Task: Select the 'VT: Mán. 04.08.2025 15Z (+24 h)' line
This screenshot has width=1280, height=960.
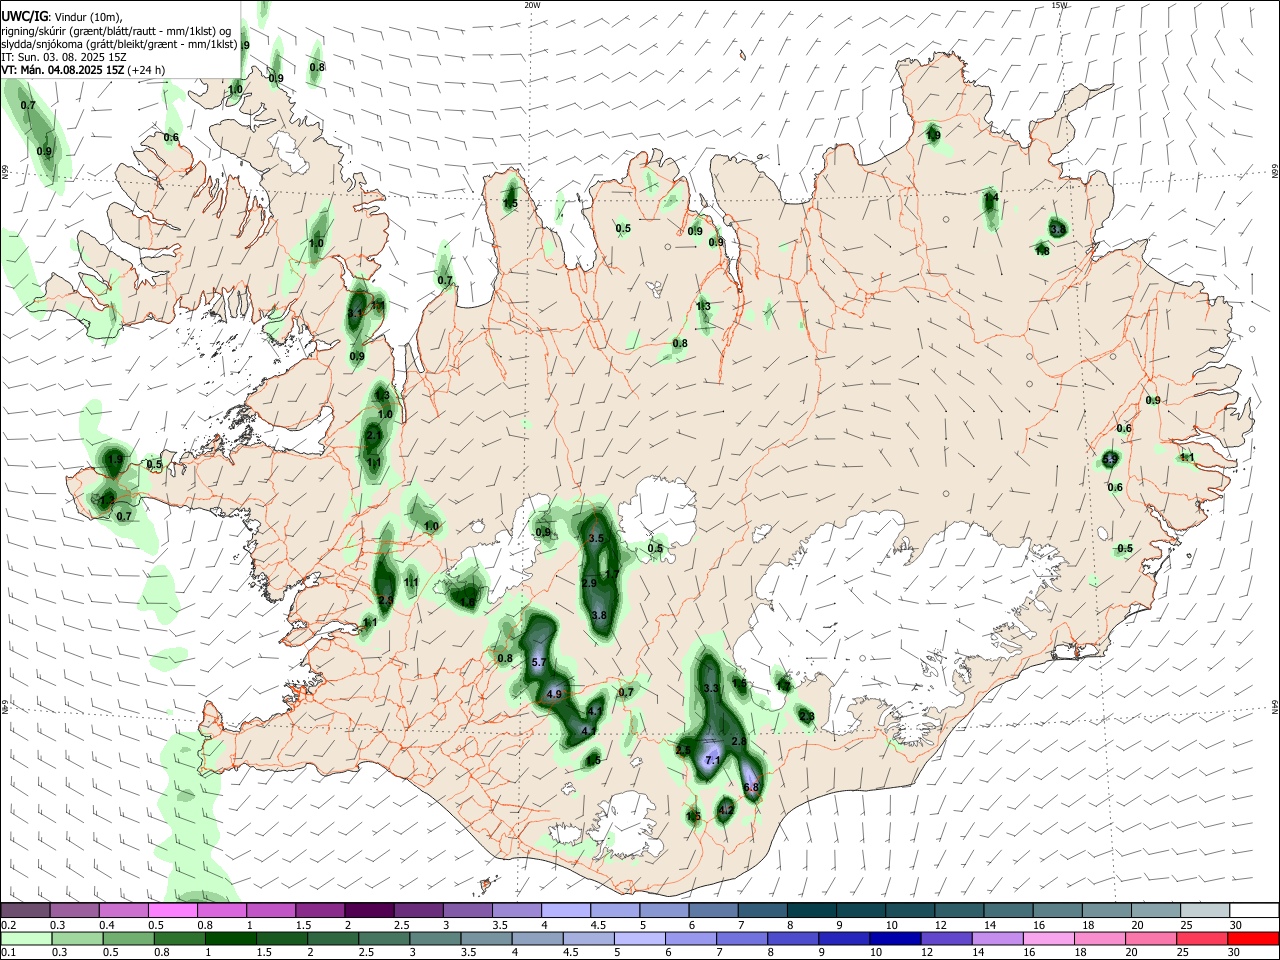Action: 83,70
